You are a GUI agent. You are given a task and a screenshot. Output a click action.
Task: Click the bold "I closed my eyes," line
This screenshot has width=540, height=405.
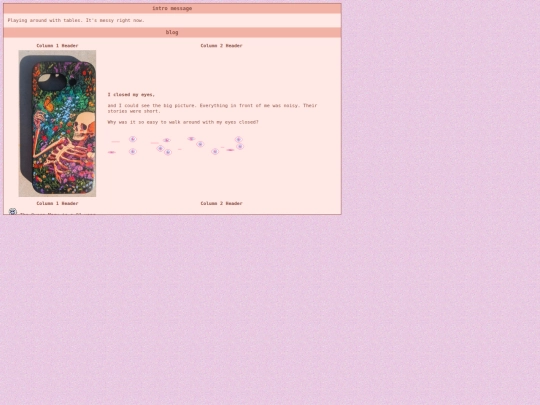click(x=131, y=94)
